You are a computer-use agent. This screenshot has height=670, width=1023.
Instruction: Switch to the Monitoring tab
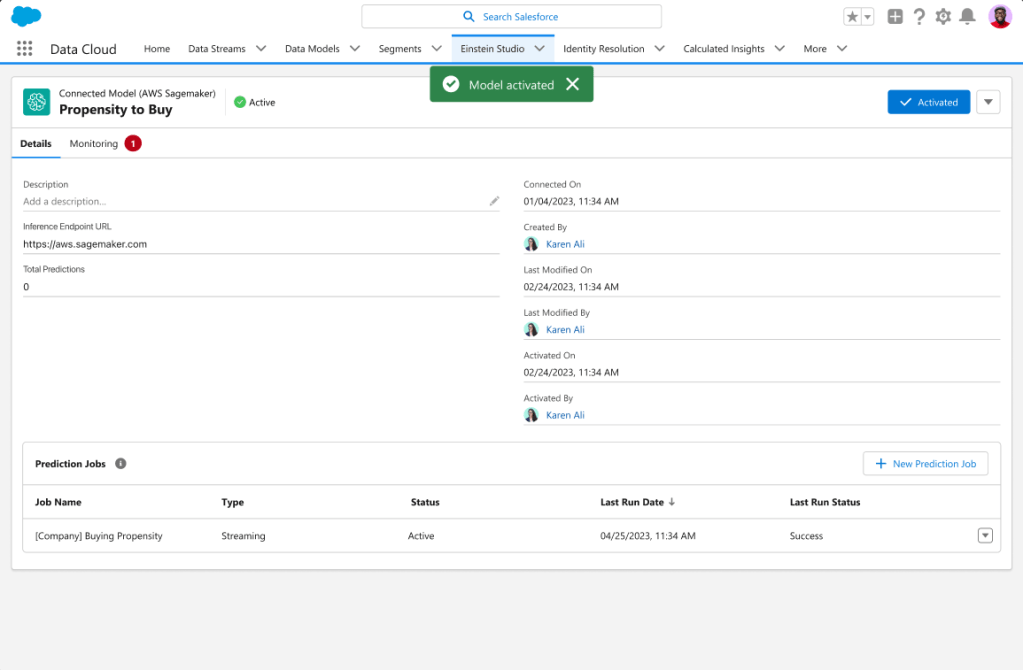tap(93, 143)
